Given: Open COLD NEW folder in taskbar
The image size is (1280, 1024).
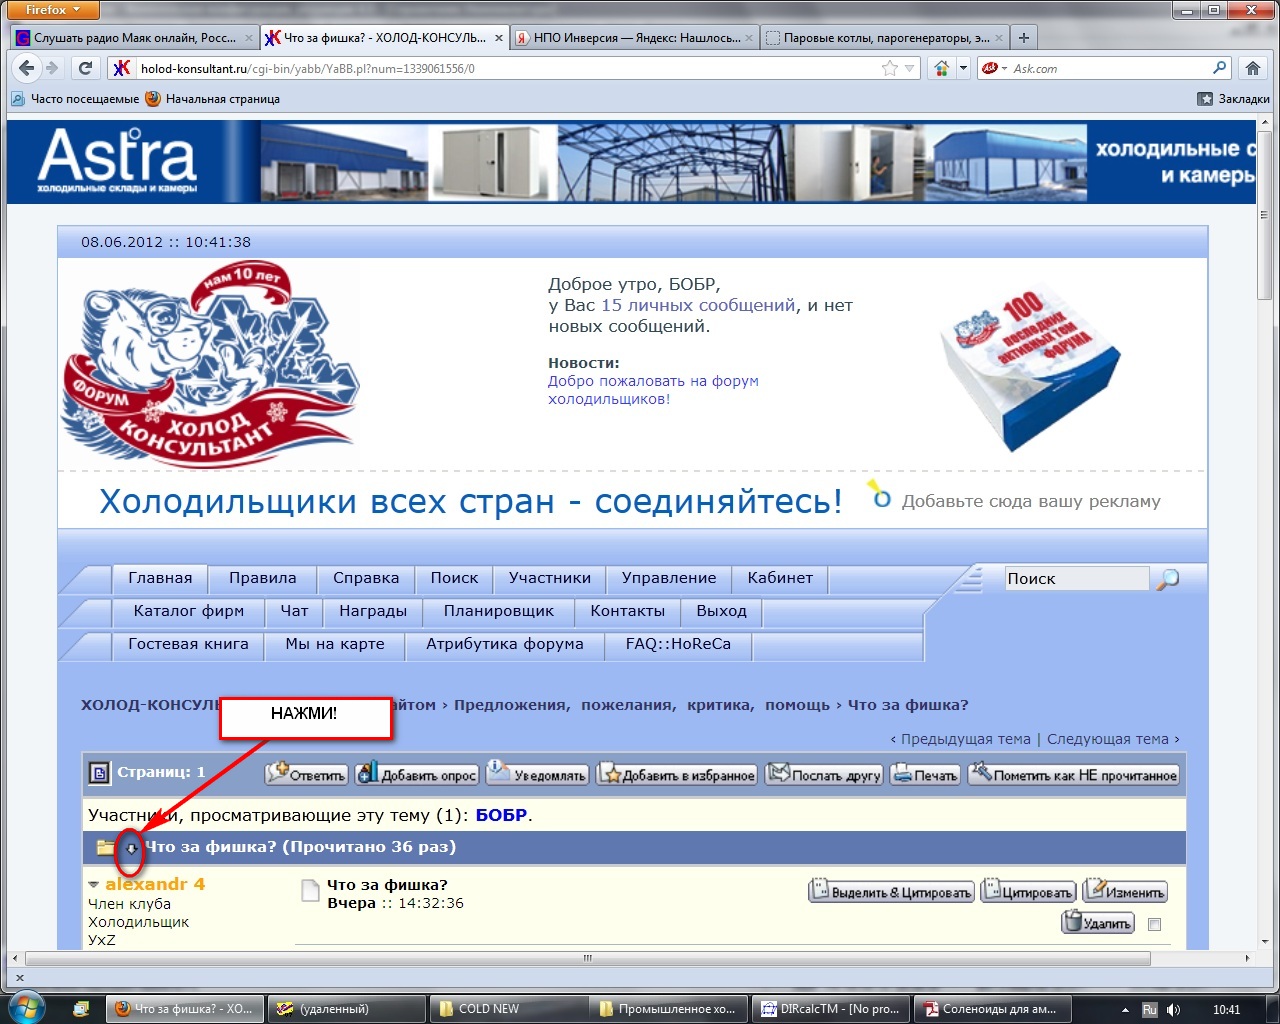Looking at the screenshot, I should coord(507,1009).
